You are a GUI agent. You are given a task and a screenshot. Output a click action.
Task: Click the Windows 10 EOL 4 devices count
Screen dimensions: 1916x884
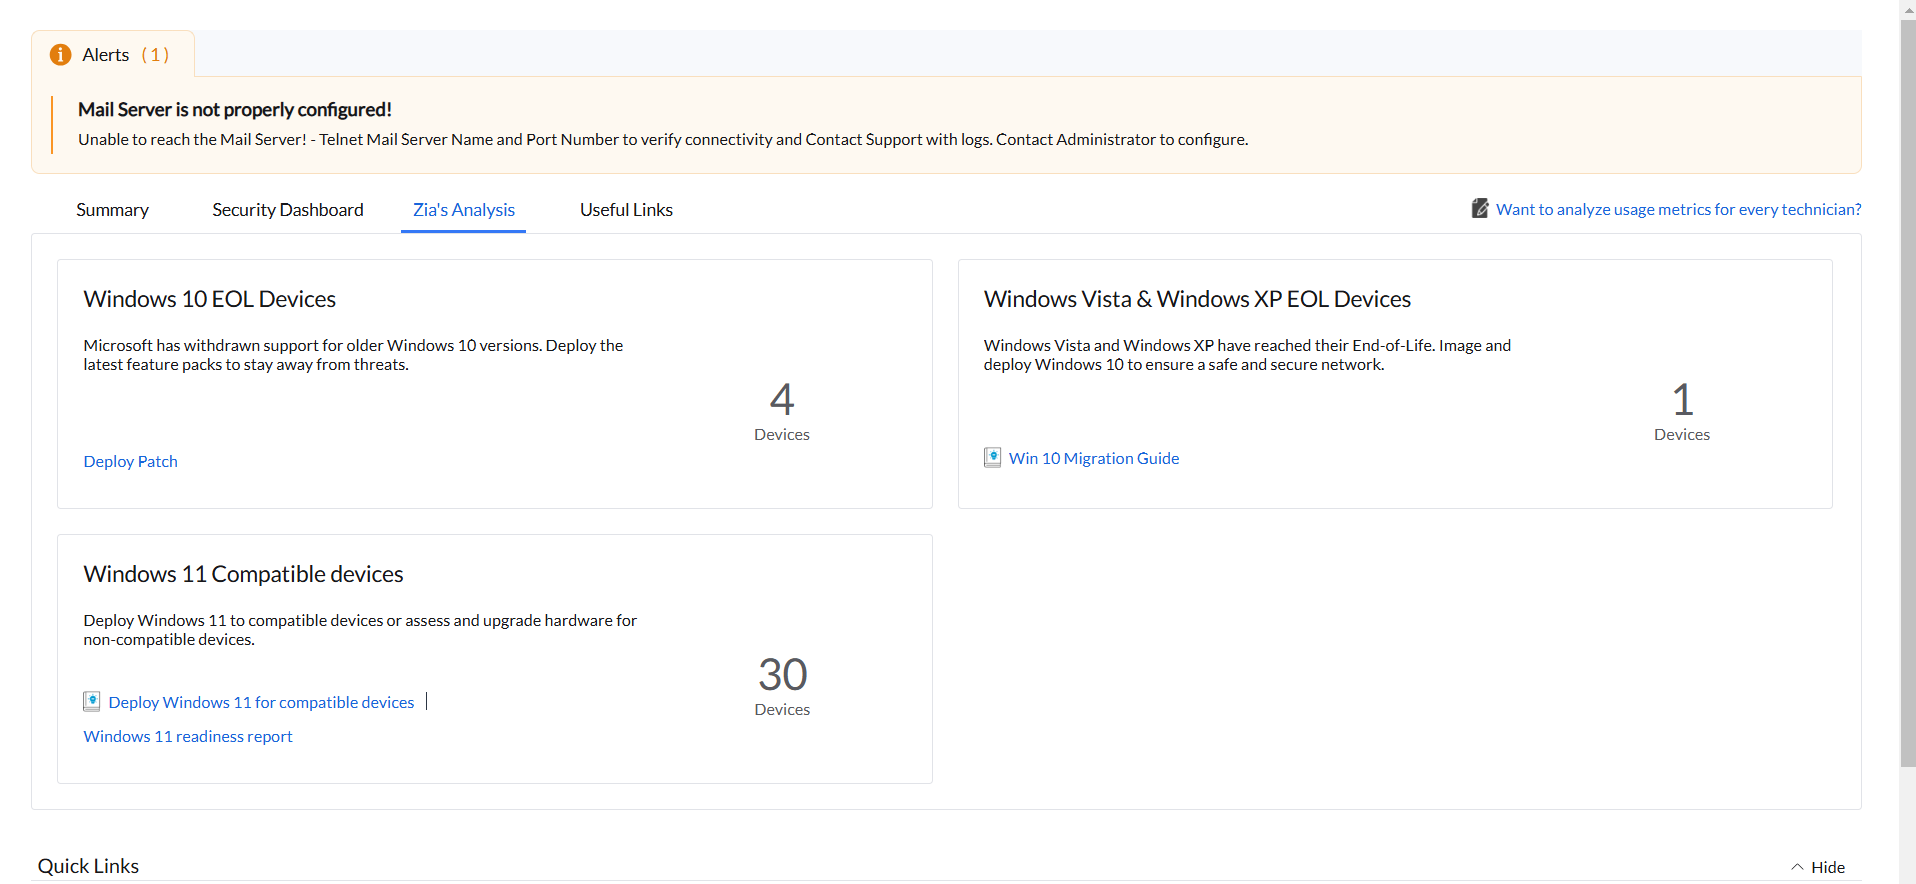[x=782, y=400]
